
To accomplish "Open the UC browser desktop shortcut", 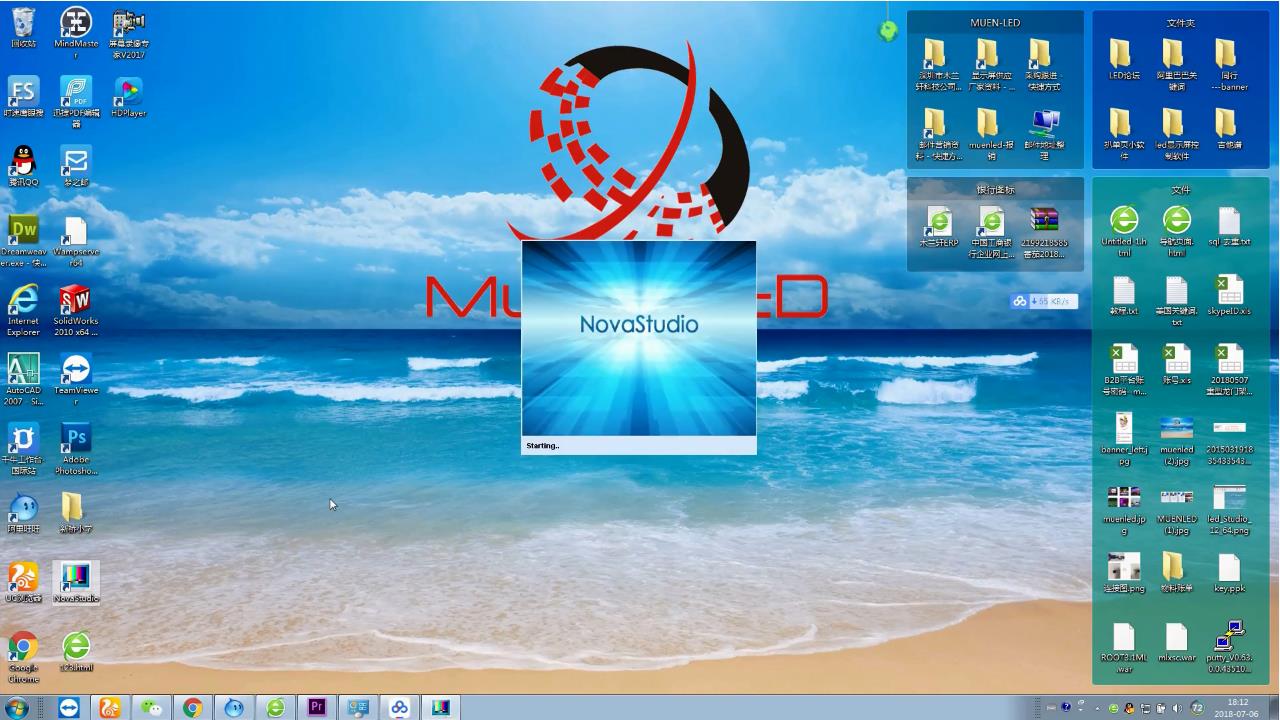I will (23, 582).
